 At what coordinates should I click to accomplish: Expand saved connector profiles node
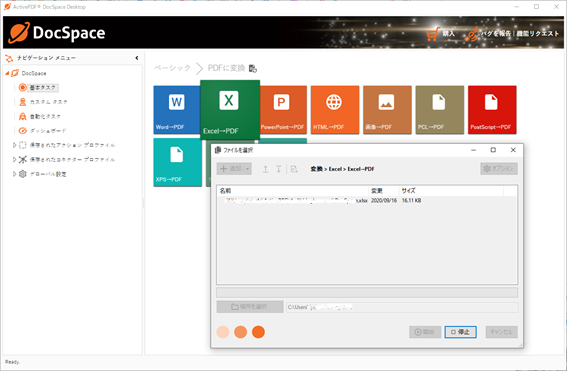14,159
